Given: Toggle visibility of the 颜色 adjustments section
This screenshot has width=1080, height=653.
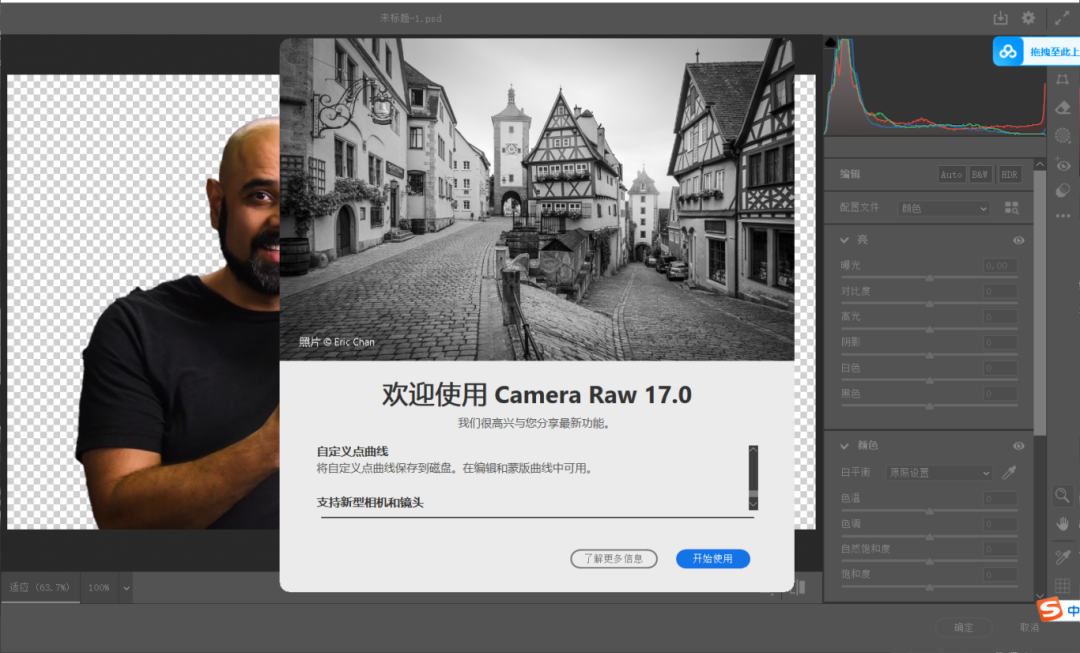Looking at the screenshot, I should coord(1018,446).
